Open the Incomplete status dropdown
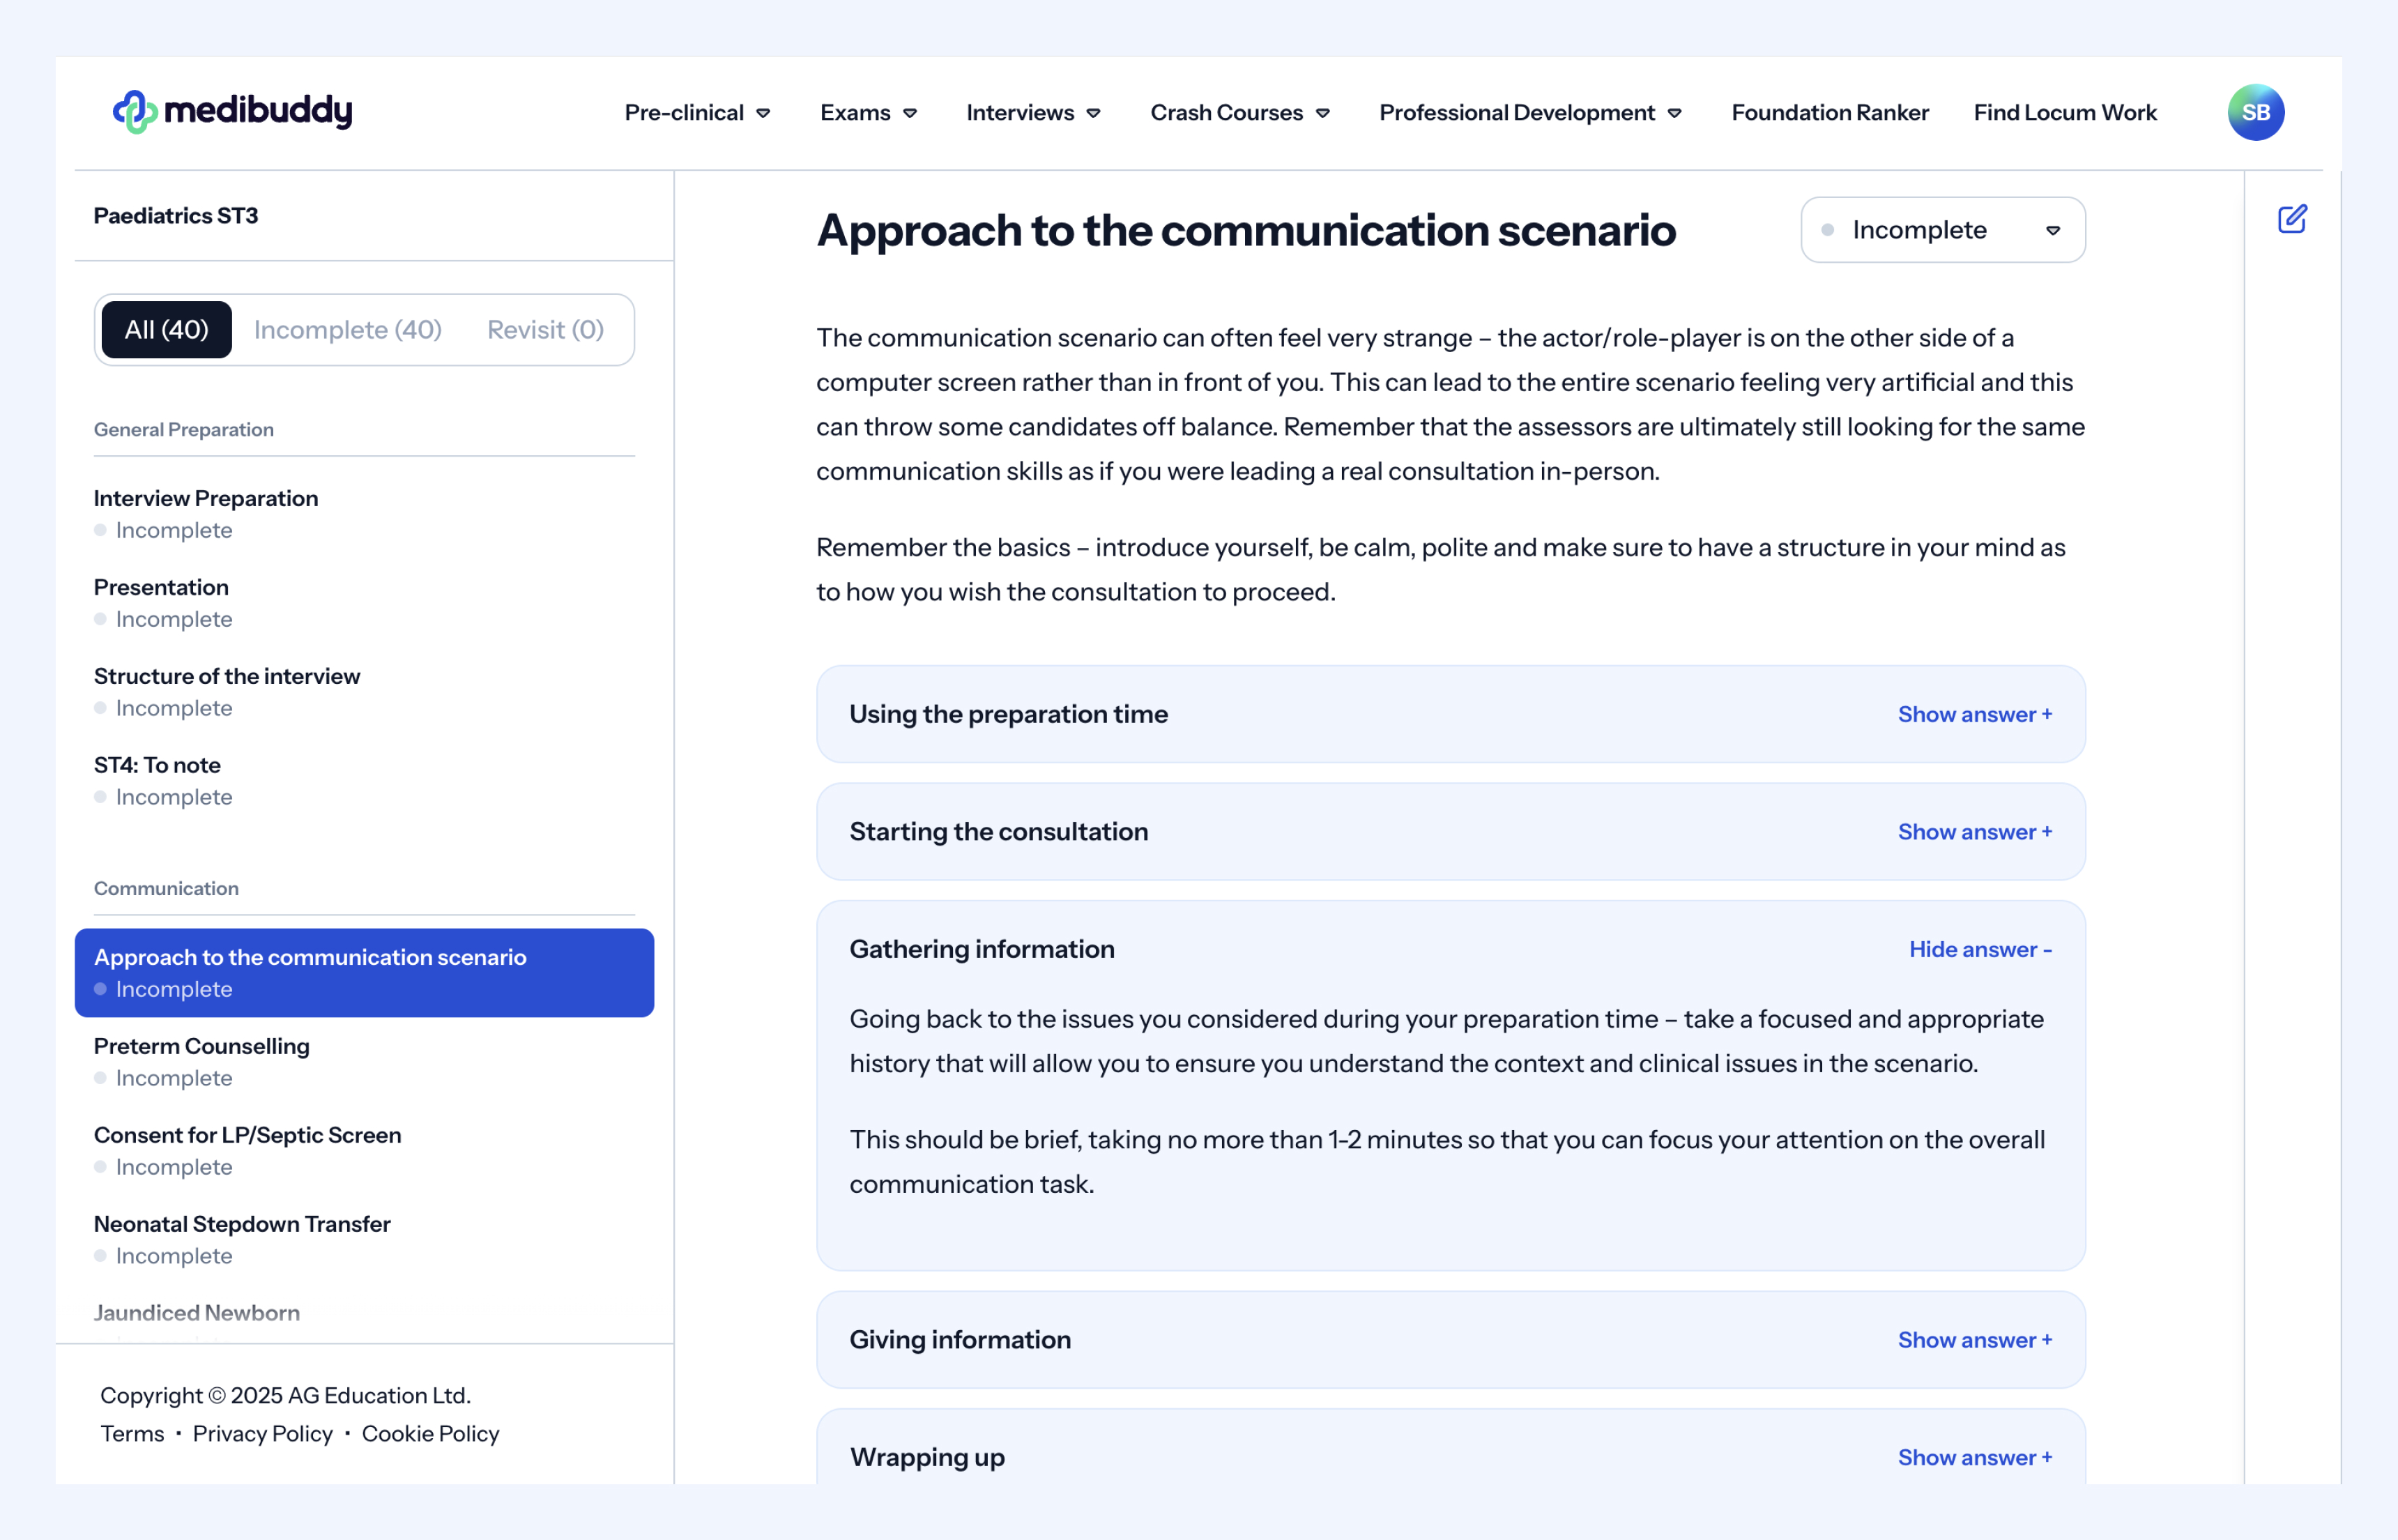Viewport: 2398px width, 1540px height. pyautogui.click(x=1942, y=230)
